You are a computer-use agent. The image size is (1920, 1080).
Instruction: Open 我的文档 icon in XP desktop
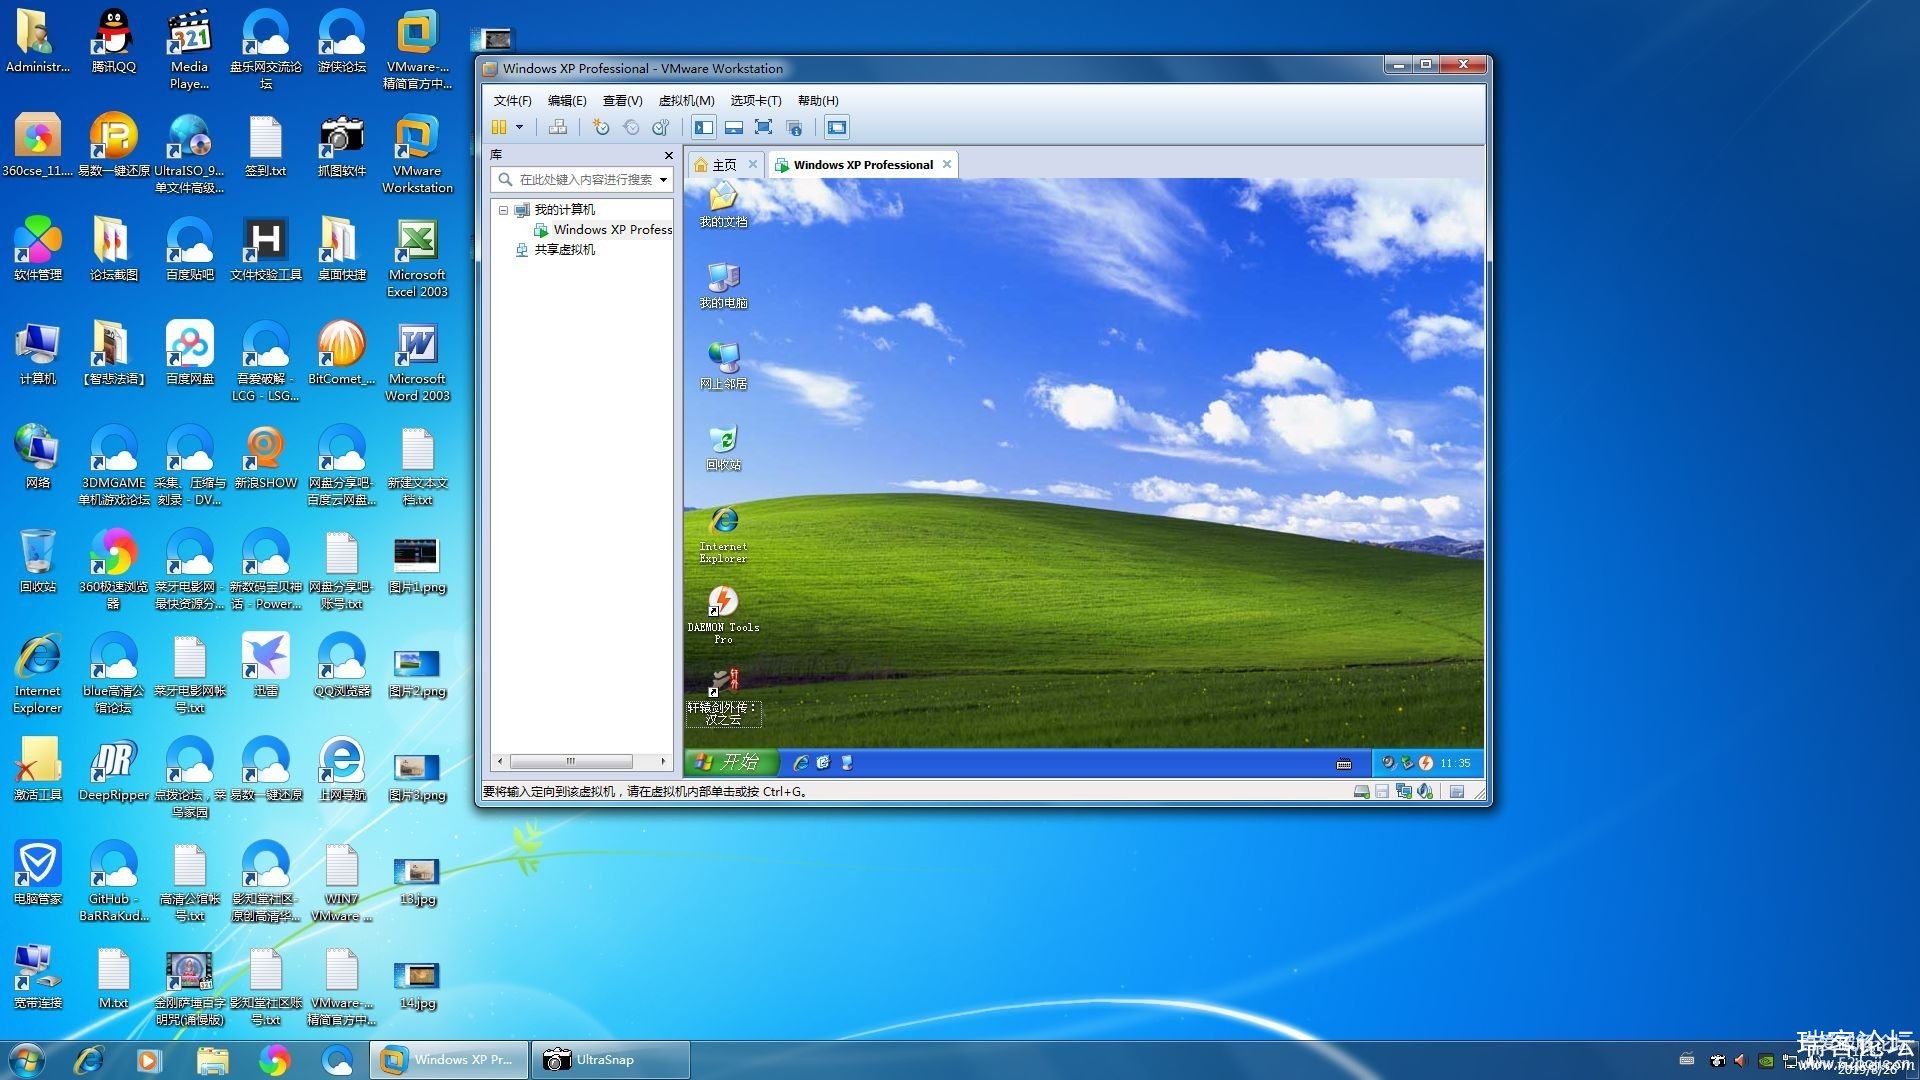[x=723, y=205]
